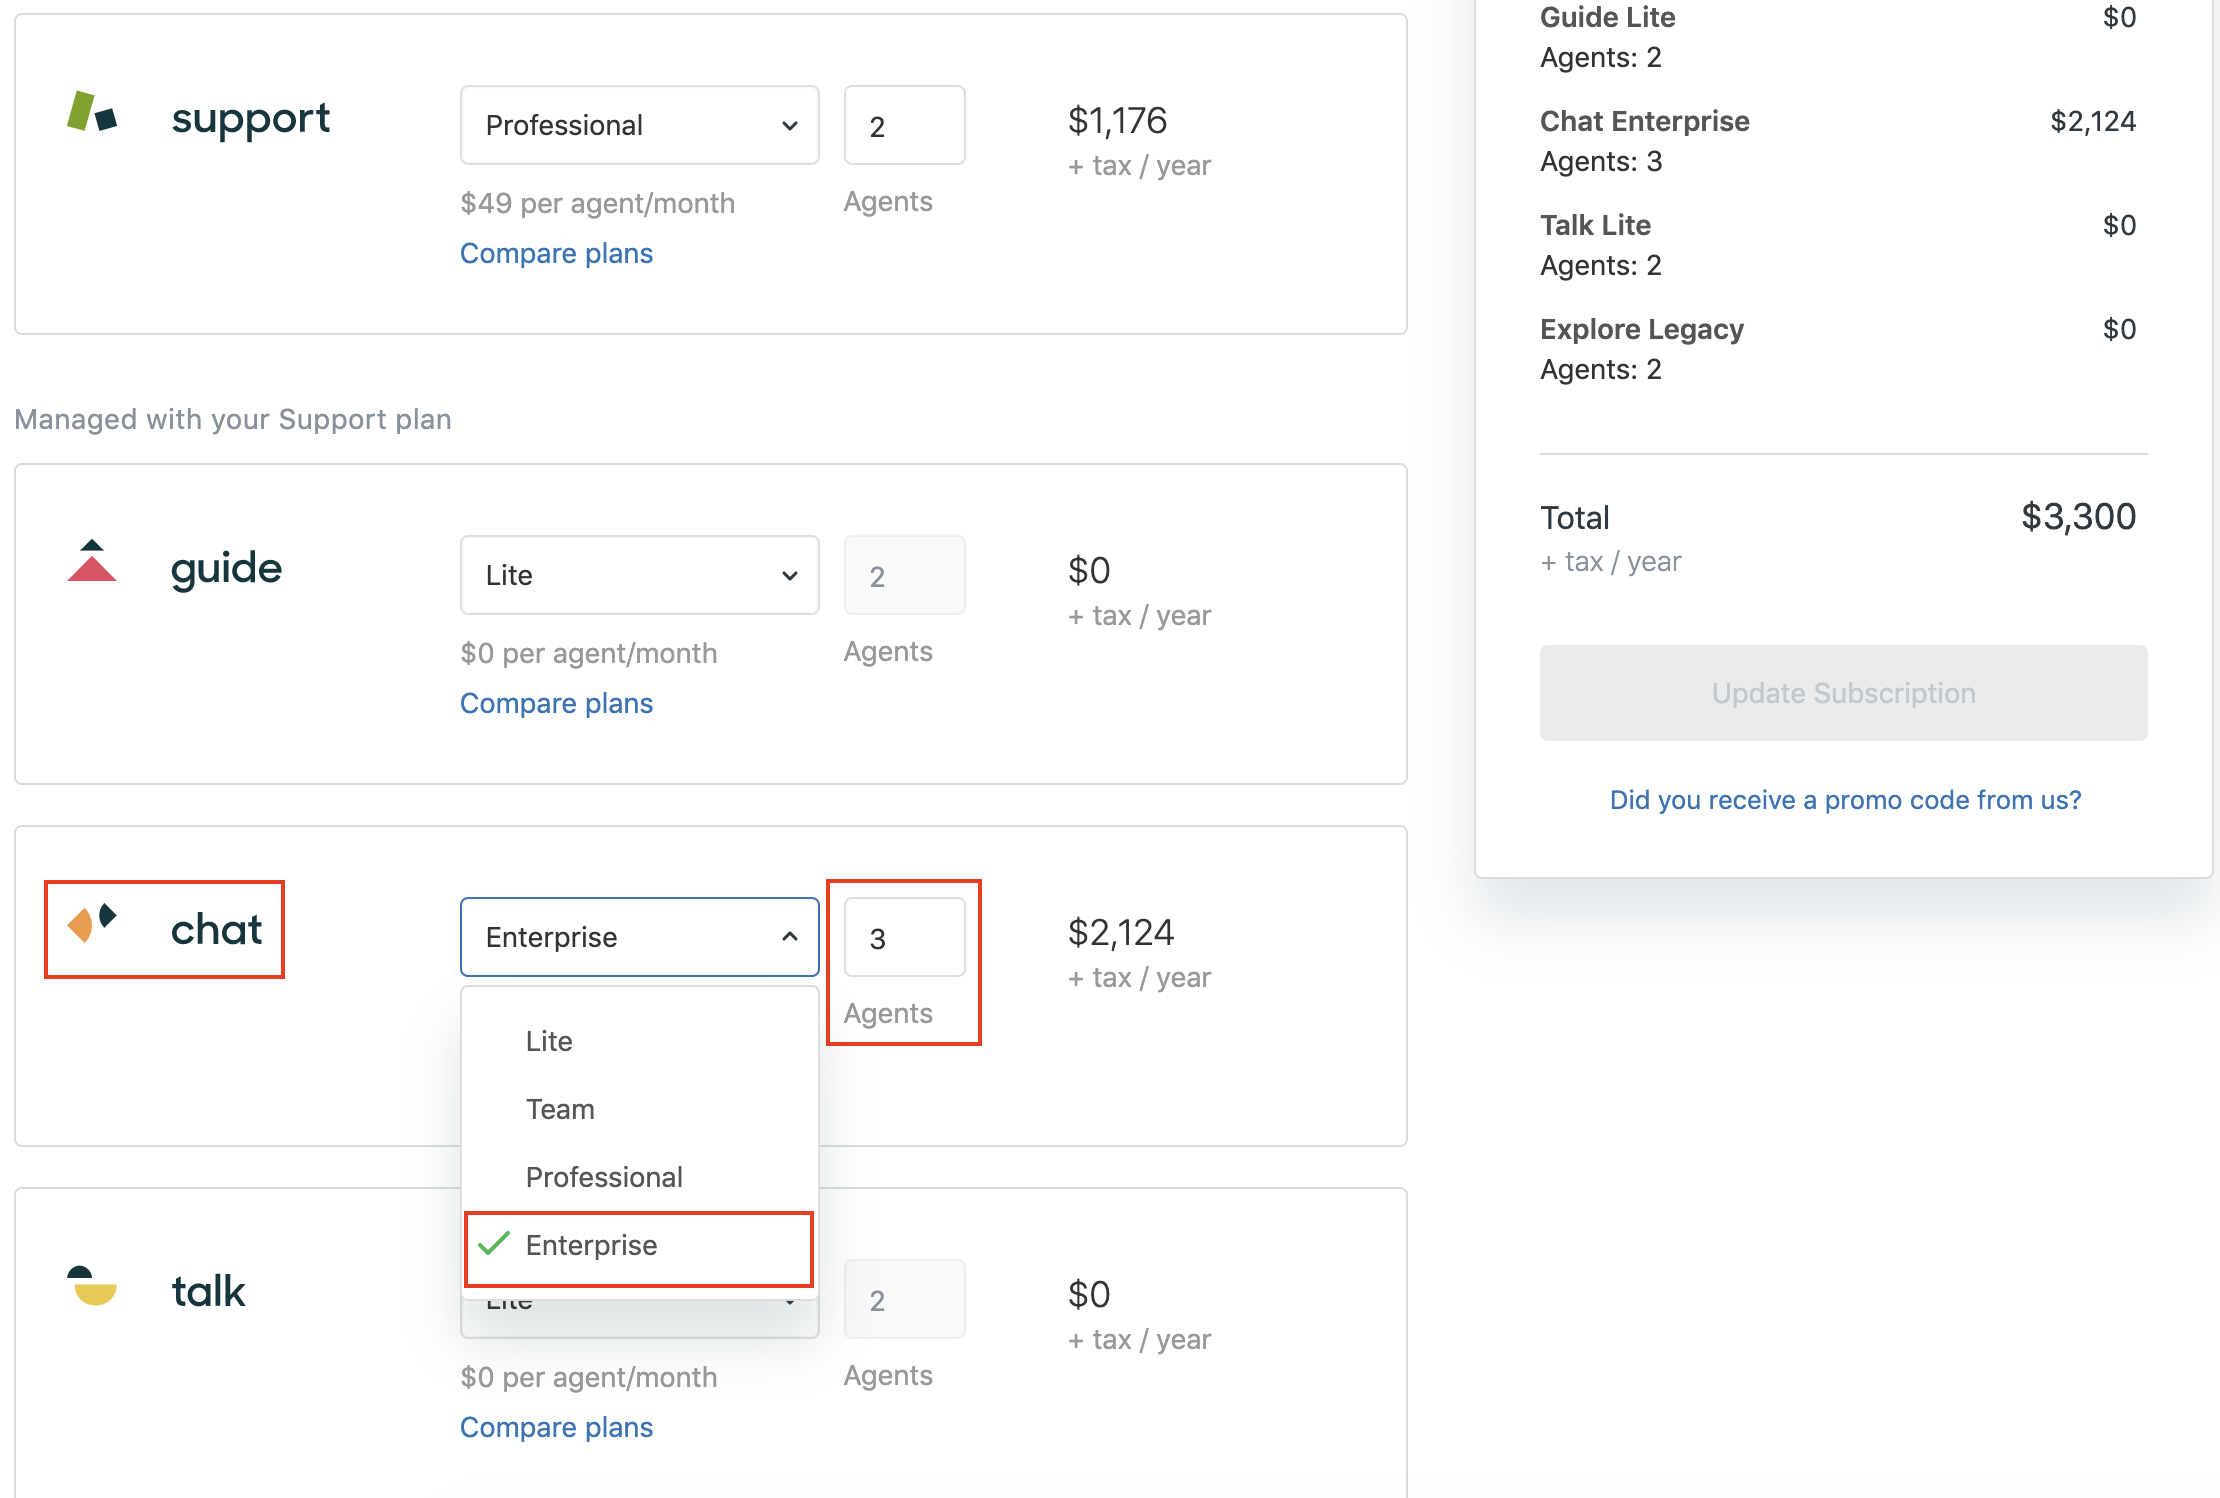The width and height of the screenshot is (2220, 1498).
Task: Click the $2,124 Chat price in card
Action: point(1120,933)
